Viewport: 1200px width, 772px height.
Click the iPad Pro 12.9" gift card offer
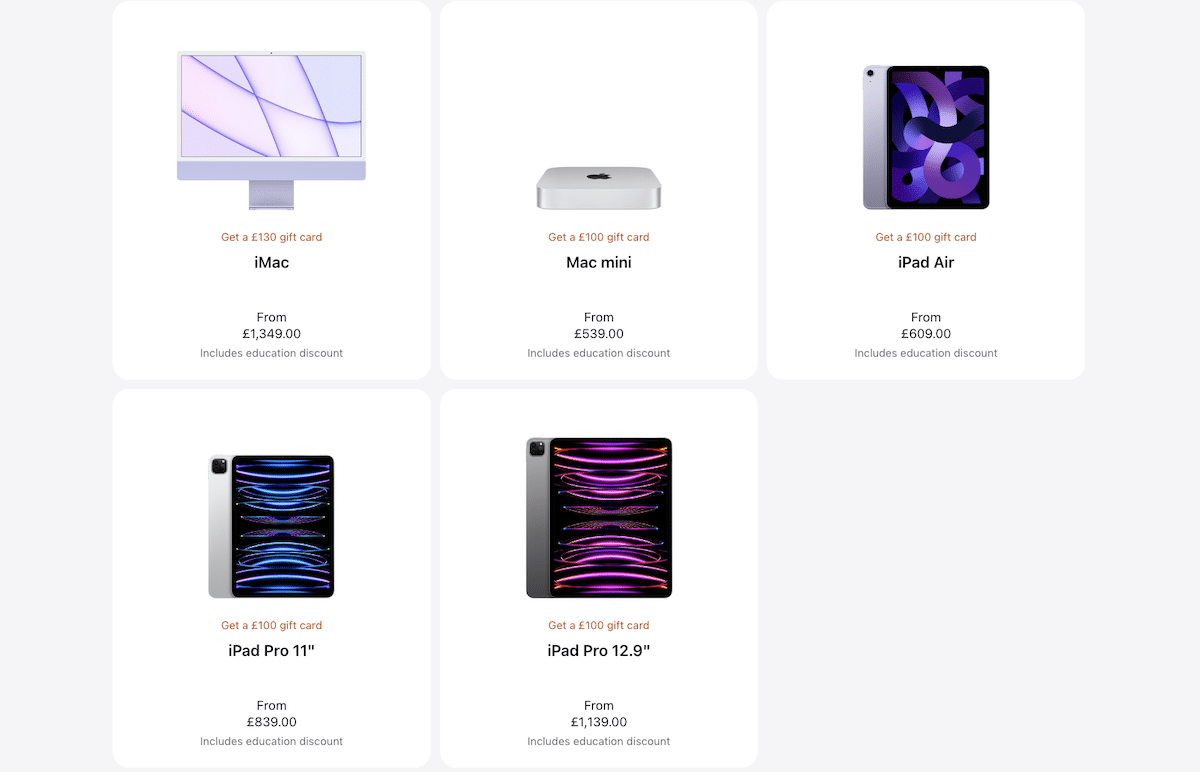click(x=599, y=625)
